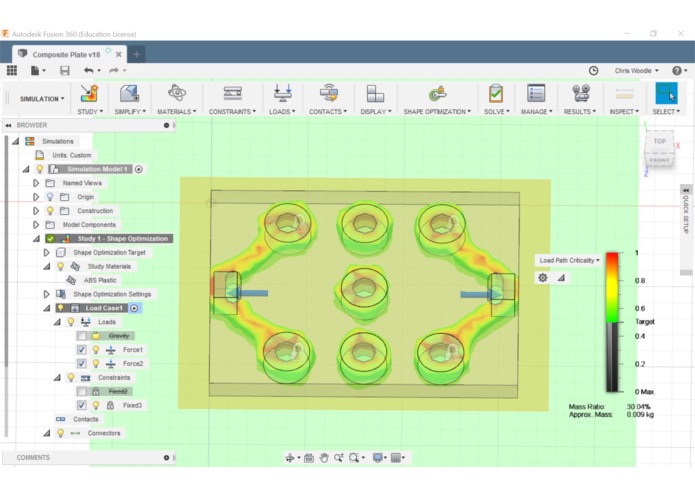Expand the Origin folder
This screenshot has width=695, height=494.
click(x=36, y=197)
